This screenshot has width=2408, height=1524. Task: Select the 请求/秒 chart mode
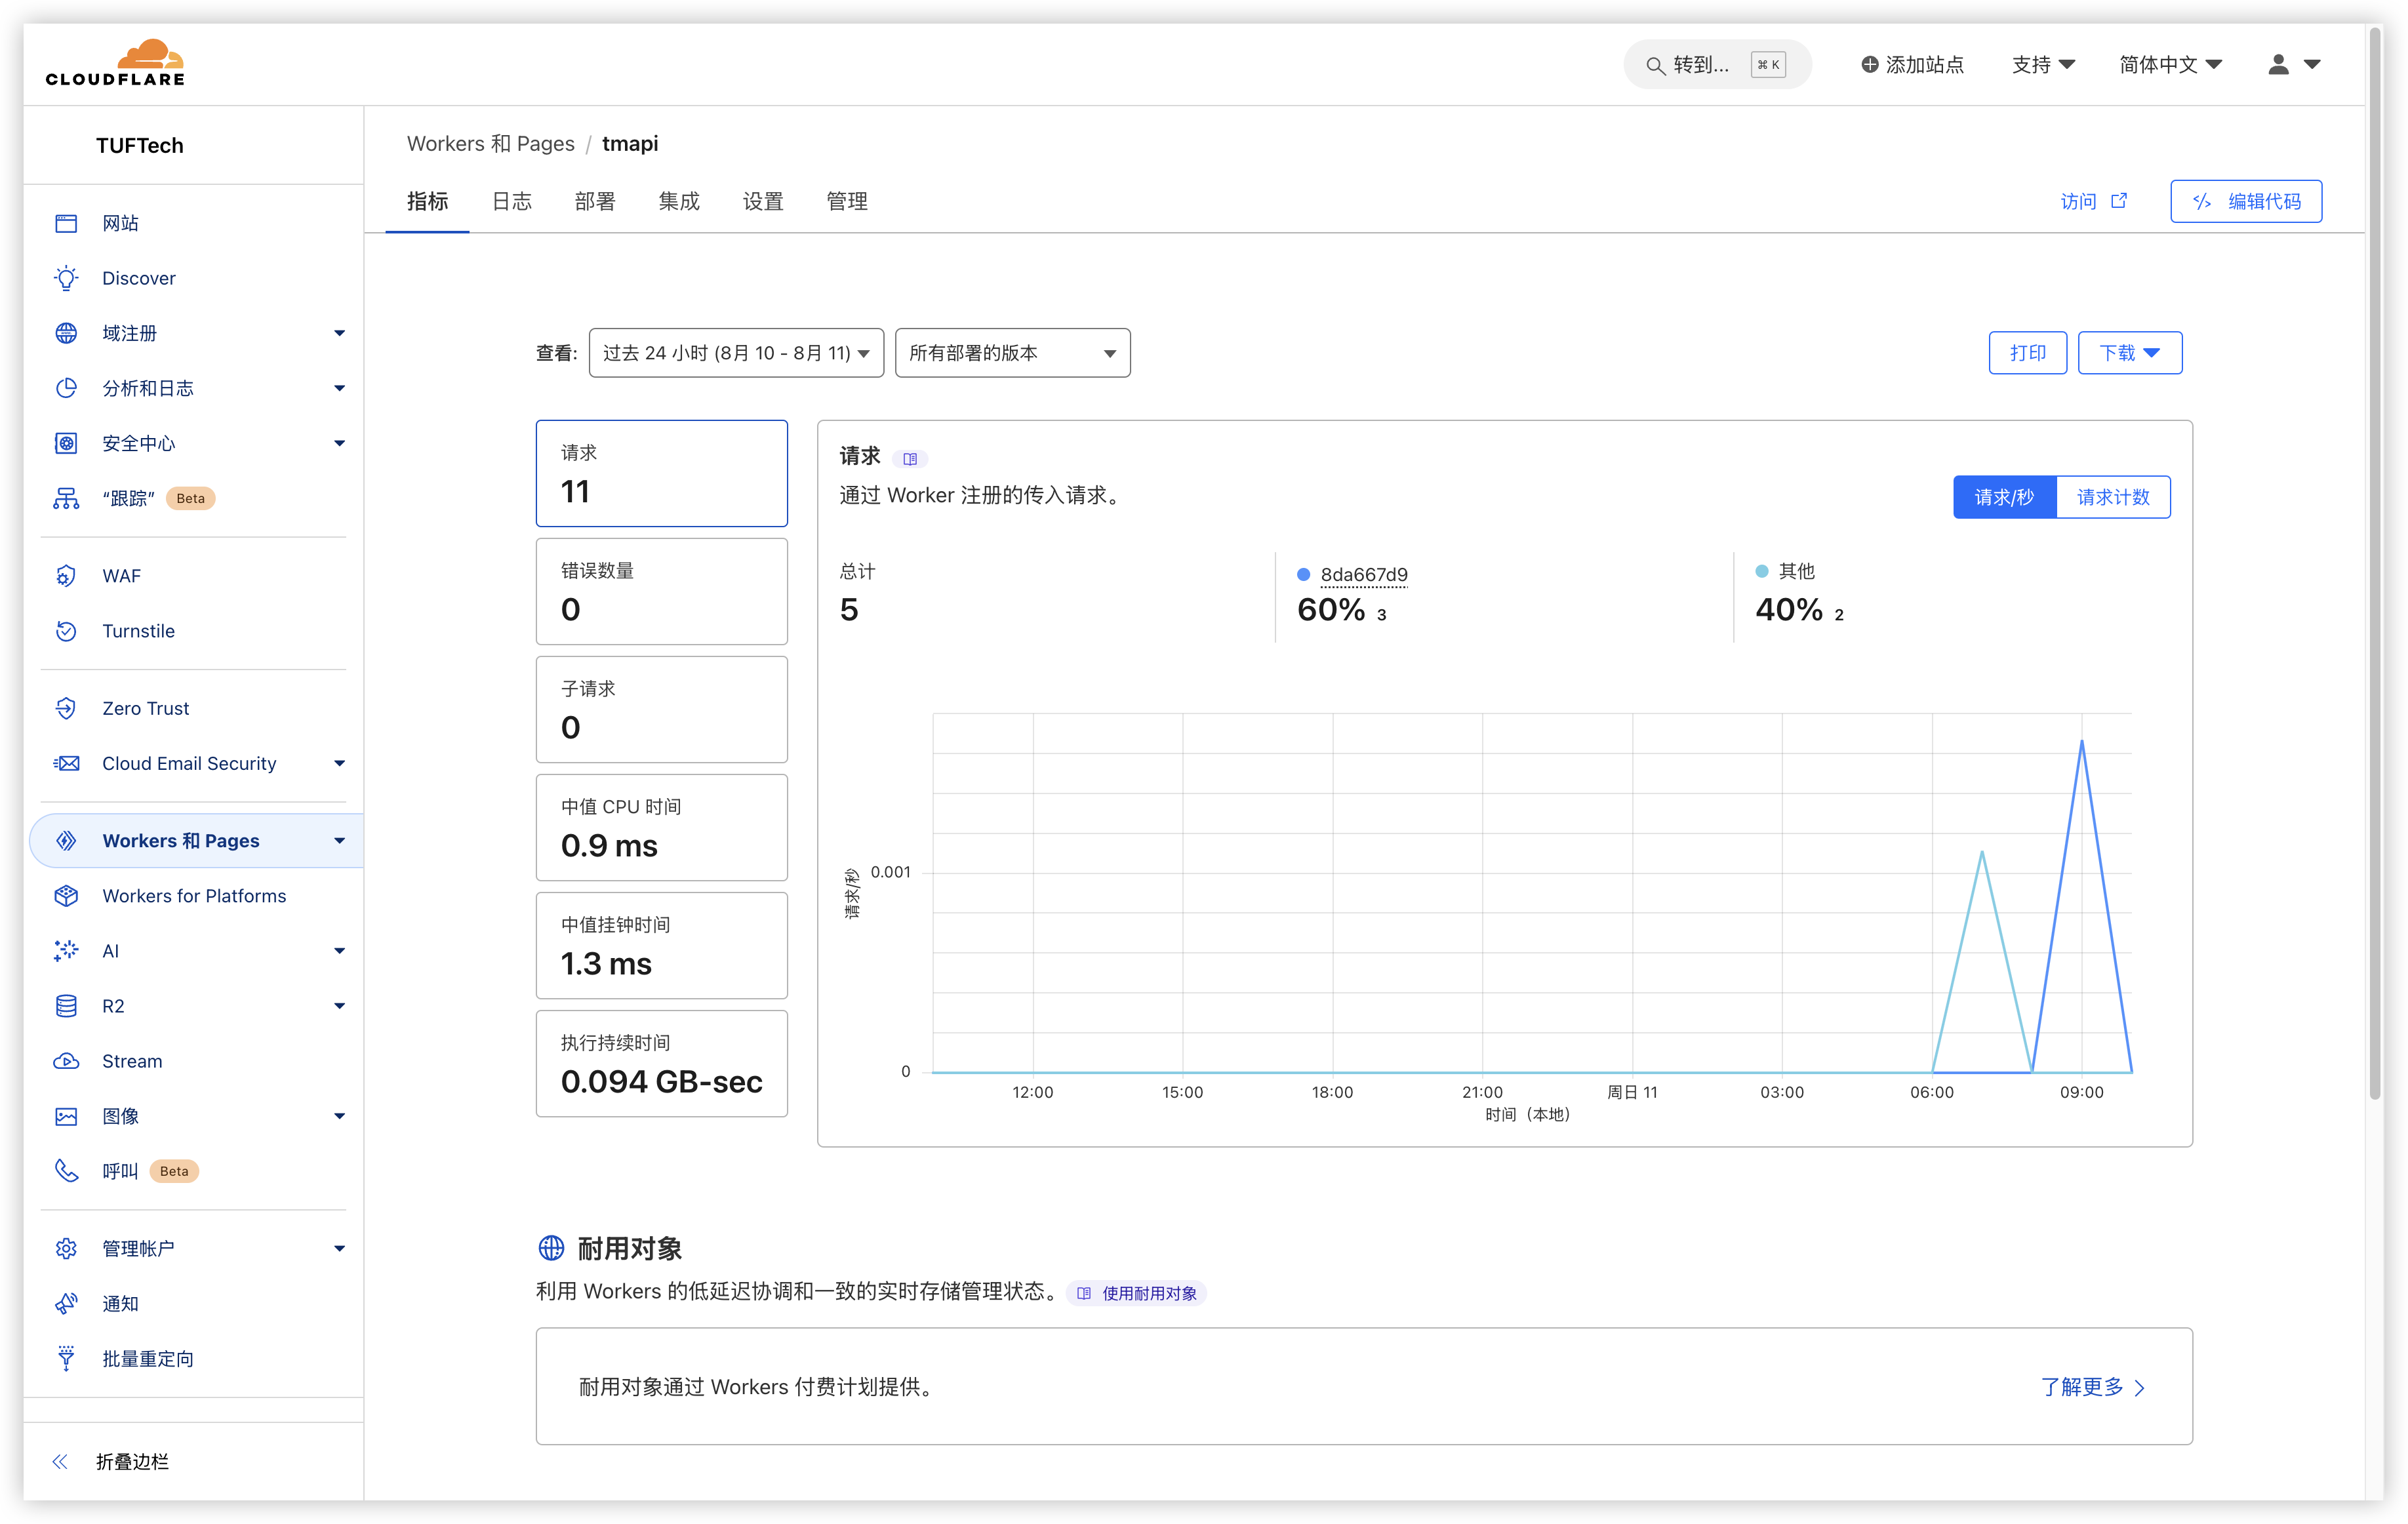pyautogui.click(x=2004, y=497)
